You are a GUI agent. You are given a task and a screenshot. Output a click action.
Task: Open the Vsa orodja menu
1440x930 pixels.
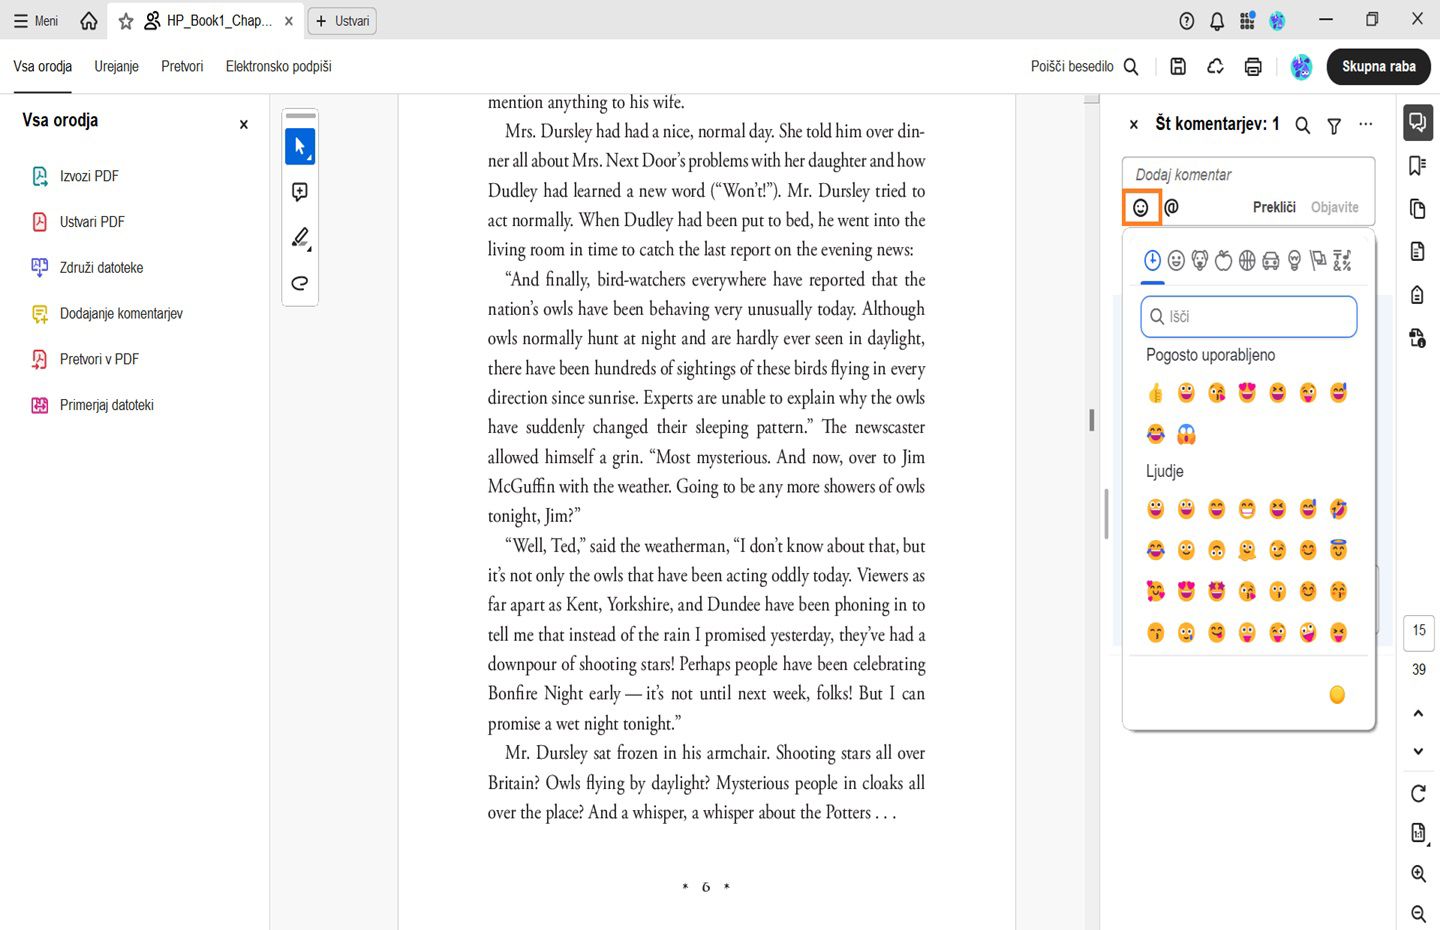(43, 66)
